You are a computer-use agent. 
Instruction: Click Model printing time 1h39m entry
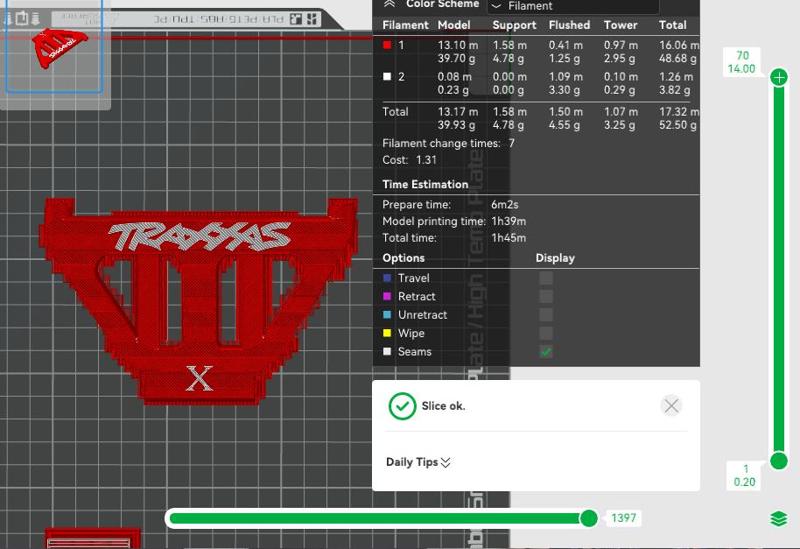[454, 221]
